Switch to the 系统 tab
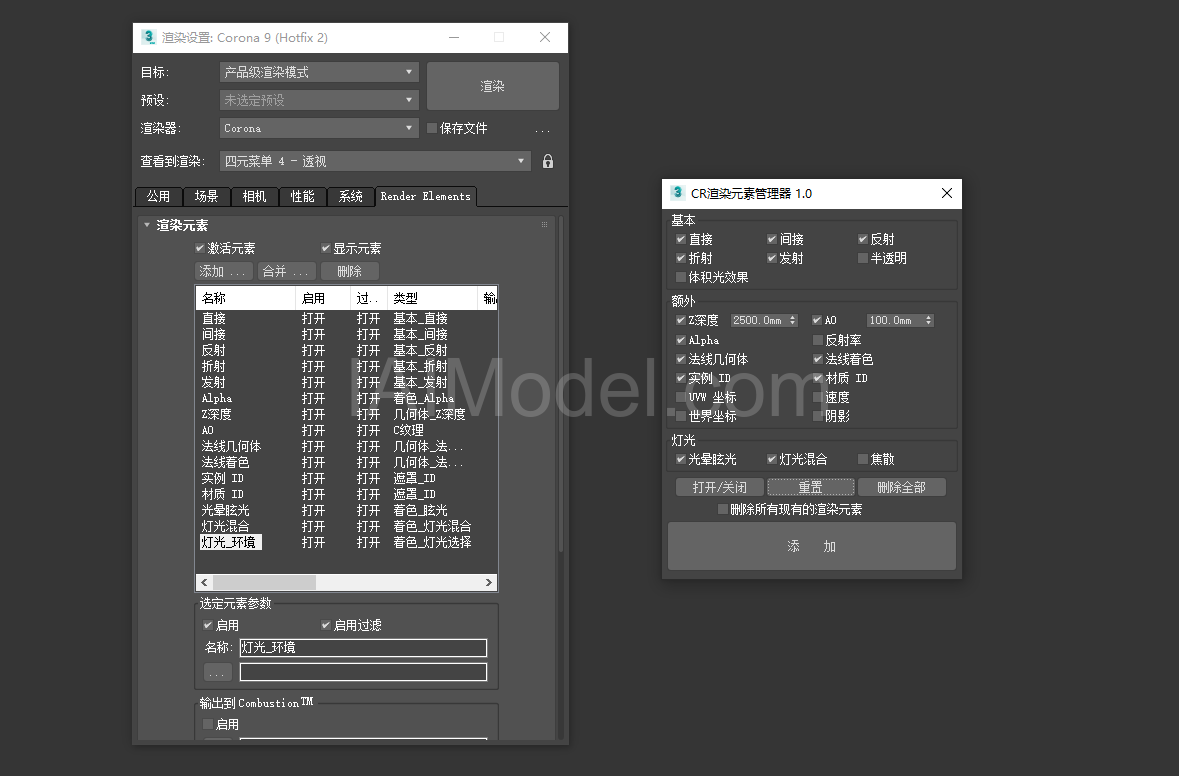 click(x=350, y=196)
